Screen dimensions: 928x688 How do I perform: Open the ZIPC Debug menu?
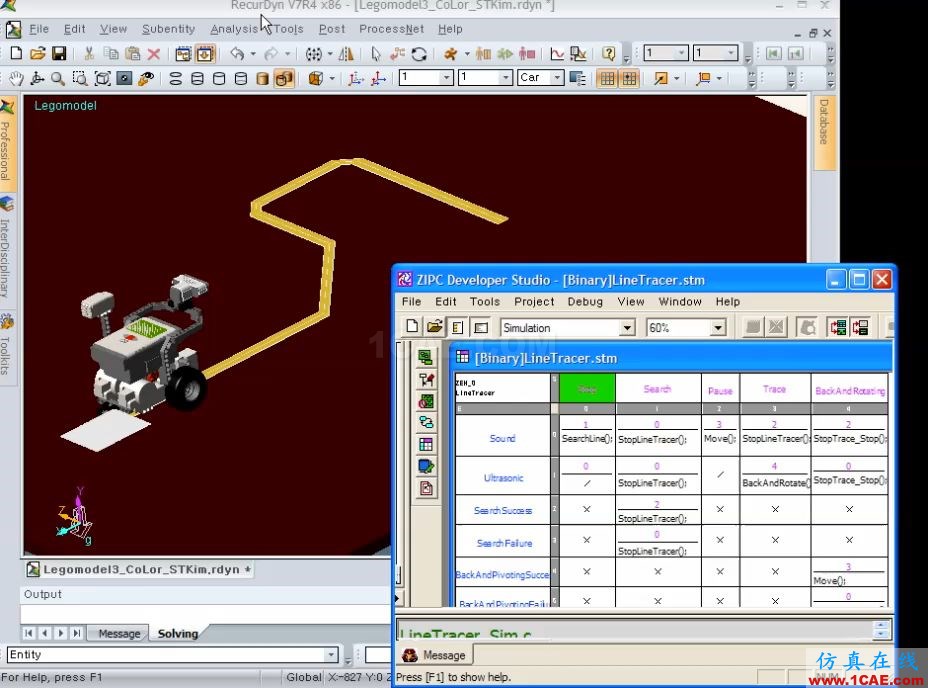point(585,301)
